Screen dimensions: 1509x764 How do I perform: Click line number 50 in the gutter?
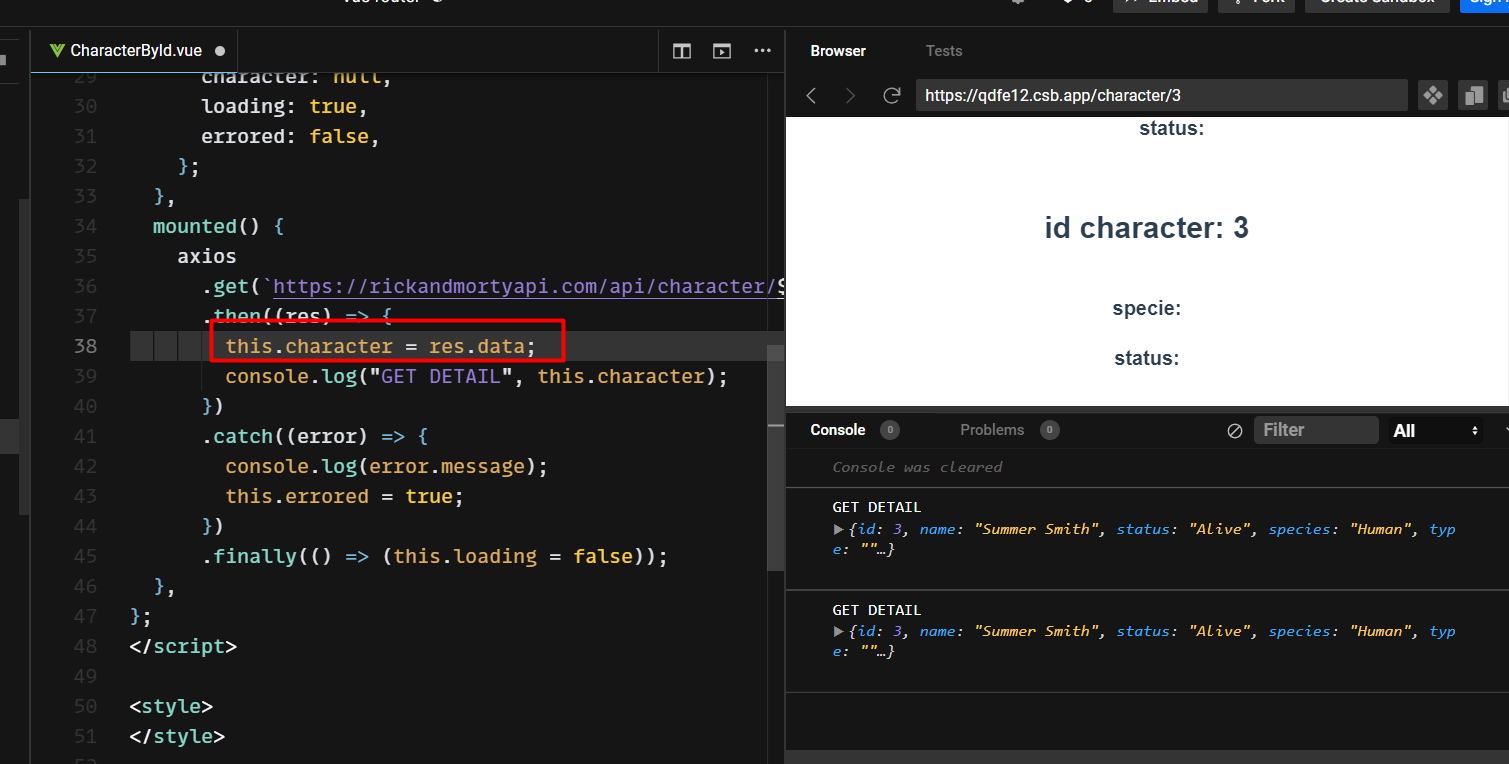pos(86,706)
